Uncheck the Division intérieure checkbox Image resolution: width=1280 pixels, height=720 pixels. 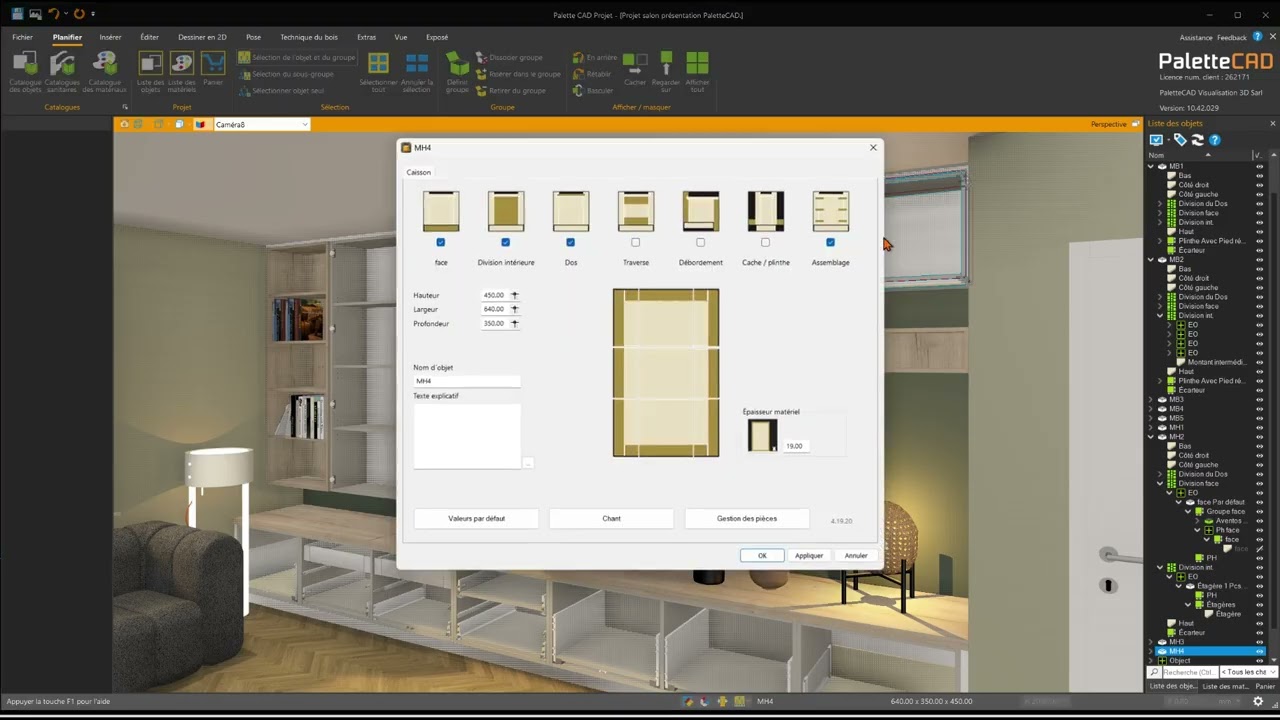(x=505, y=242)
